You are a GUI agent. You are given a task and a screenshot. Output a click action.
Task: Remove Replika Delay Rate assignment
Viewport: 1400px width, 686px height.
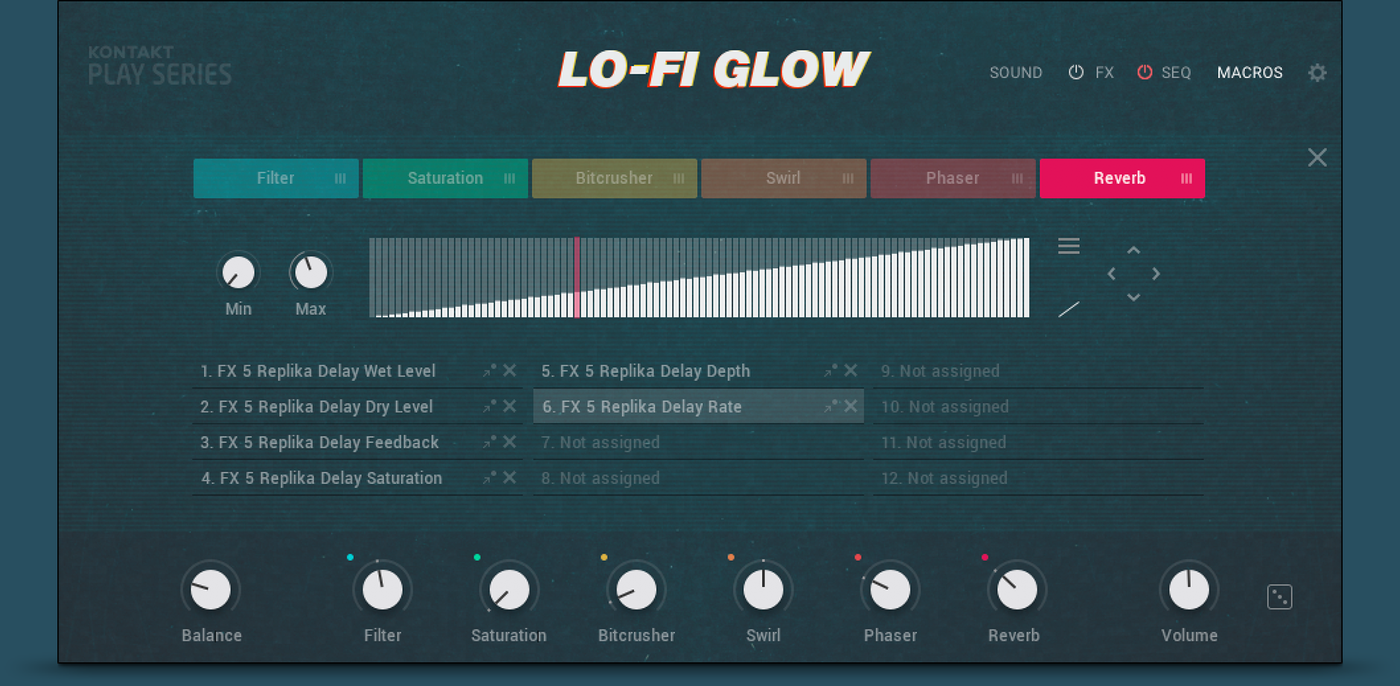tap(851, 406)
